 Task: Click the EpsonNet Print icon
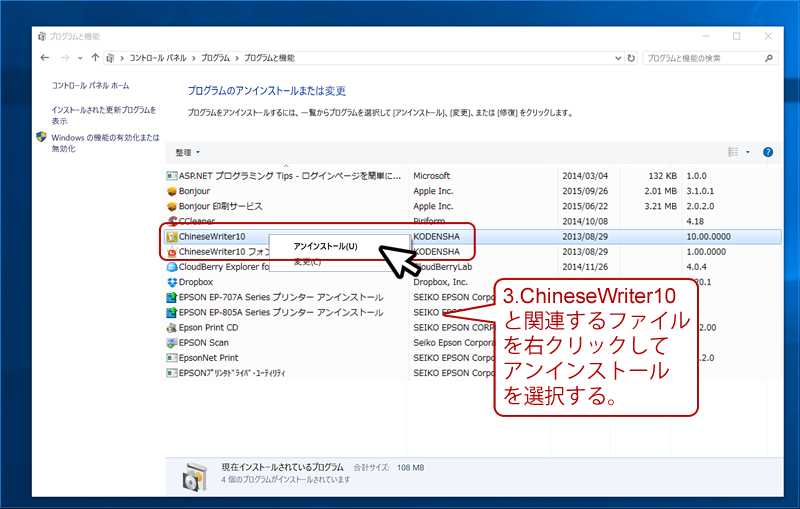pos(172,358)
